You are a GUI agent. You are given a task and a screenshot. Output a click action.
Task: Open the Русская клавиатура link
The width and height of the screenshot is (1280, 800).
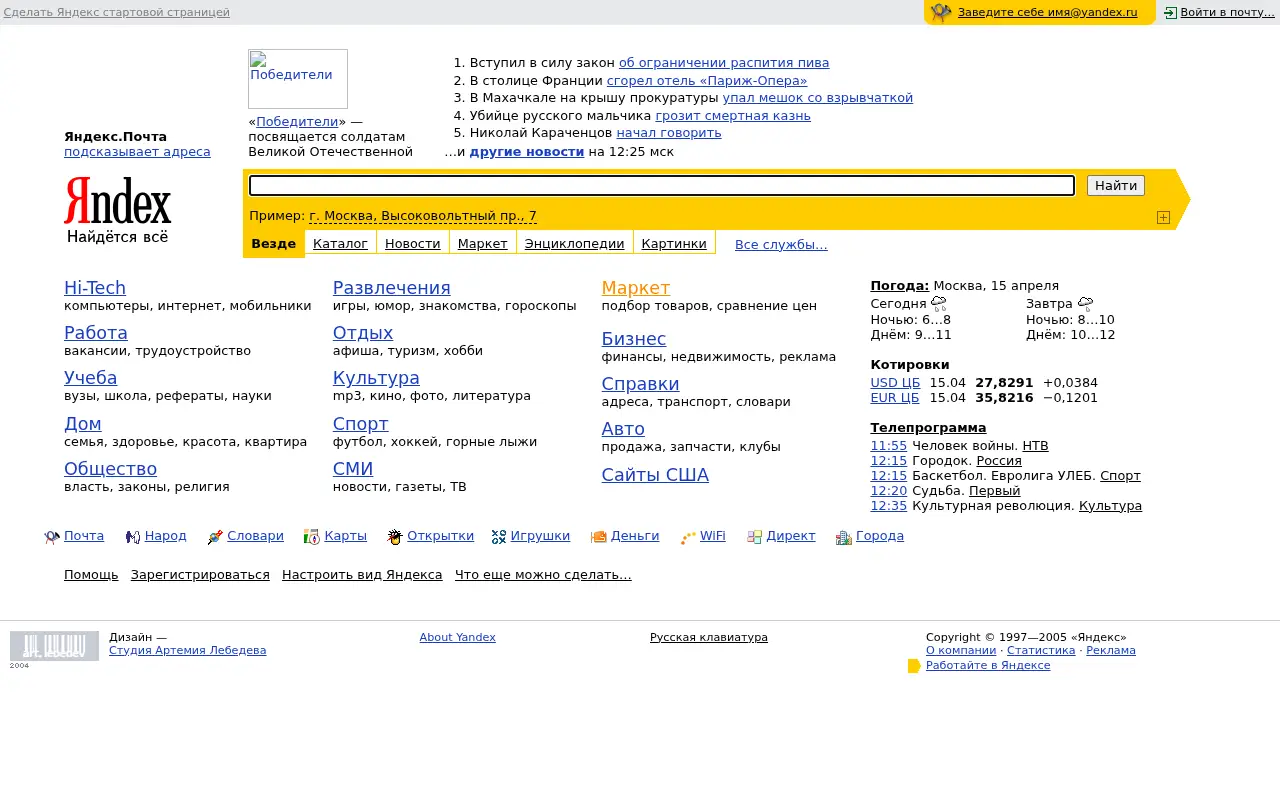tap(709, 637)
